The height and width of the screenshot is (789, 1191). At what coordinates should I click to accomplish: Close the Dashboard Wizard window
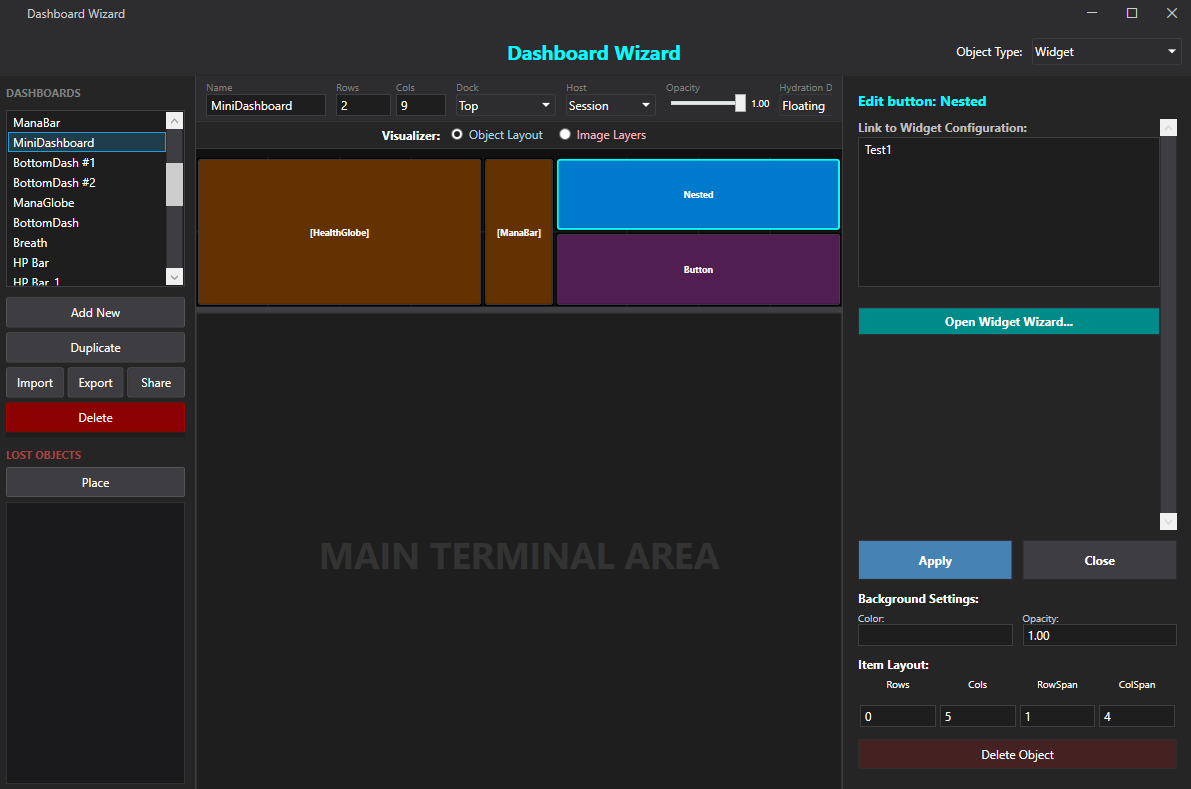pos(1171,13)
